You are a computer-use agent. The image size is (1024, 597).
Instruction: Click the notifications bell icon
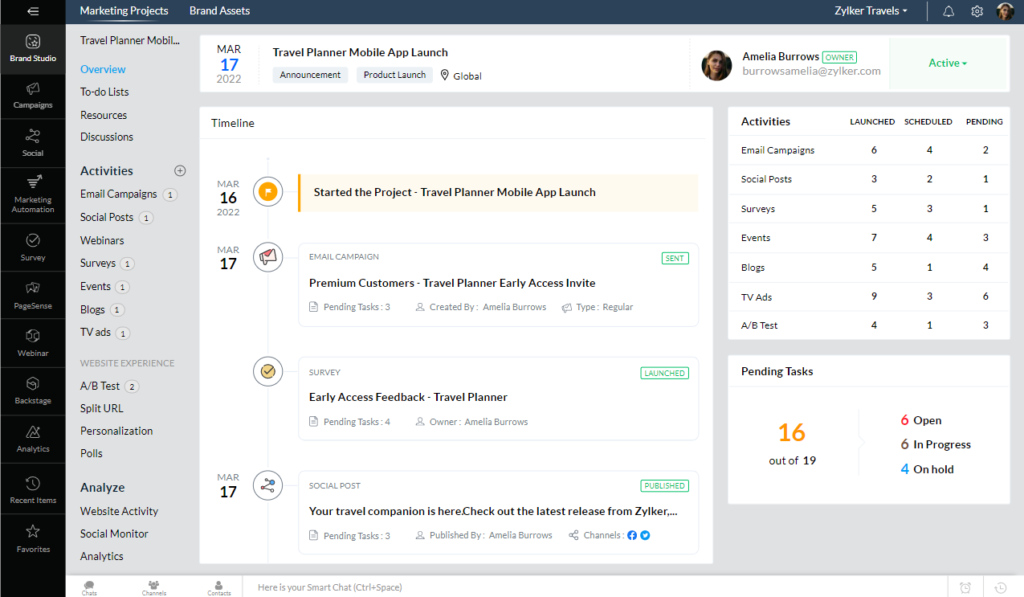click(948, 11)
